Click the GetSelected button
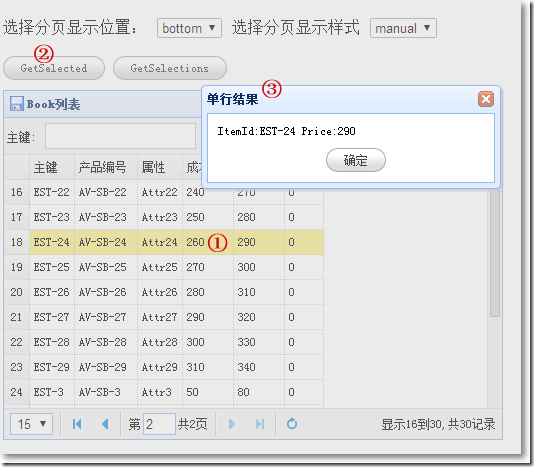 pyautogui.click(x=54, y=68)
